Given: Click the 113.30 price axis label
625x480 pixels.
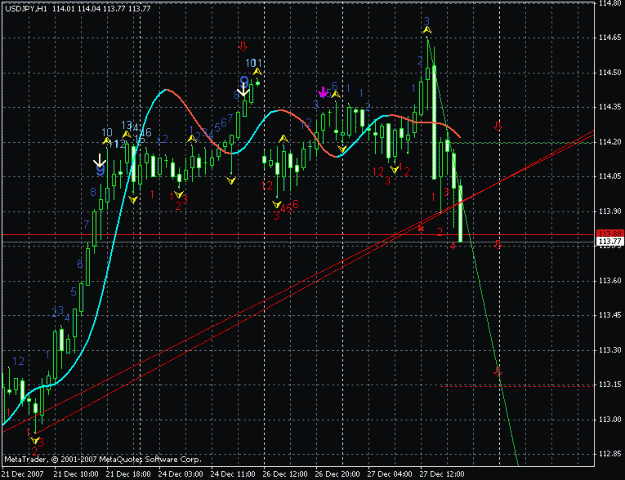Looking at the screenshot, I should pyautogui.click(x=610, y=350).
